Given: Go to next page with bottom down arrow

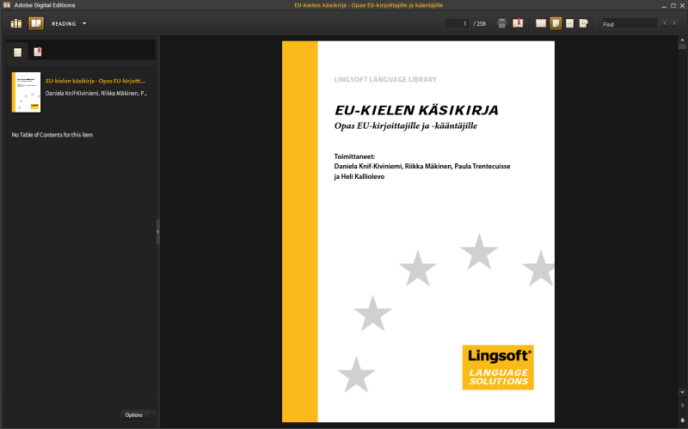Looking at the screenshot, I should [682, 420].
